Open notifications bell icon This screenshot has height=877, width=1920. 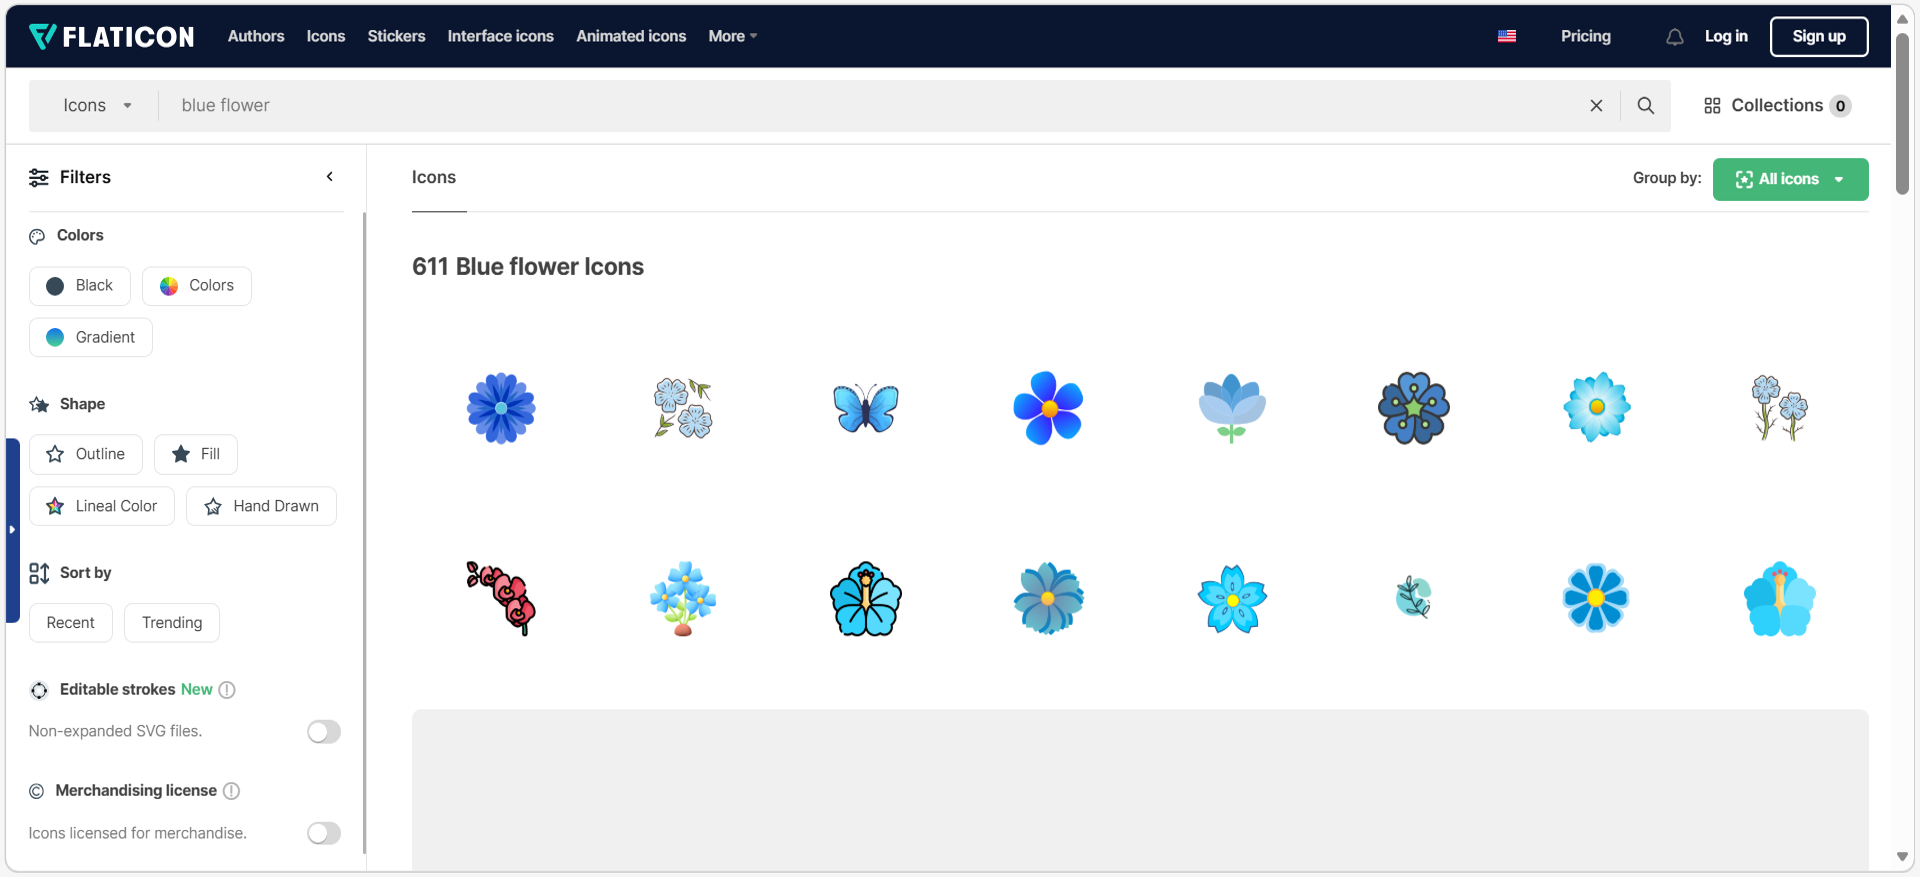pyautogui.click(x=1674, y=37)
